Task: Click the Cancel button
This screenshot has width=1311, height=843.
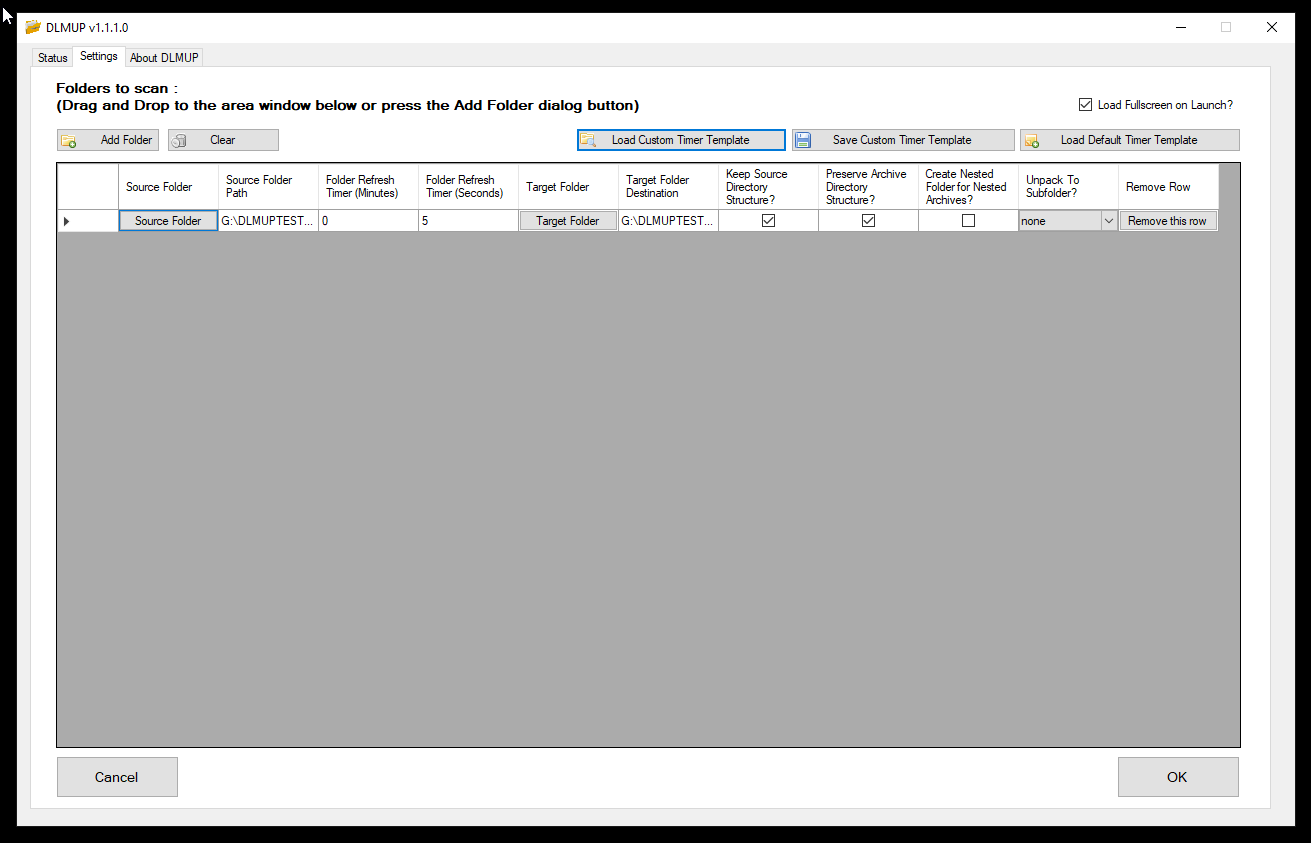Action: click(x=117, y=777)
